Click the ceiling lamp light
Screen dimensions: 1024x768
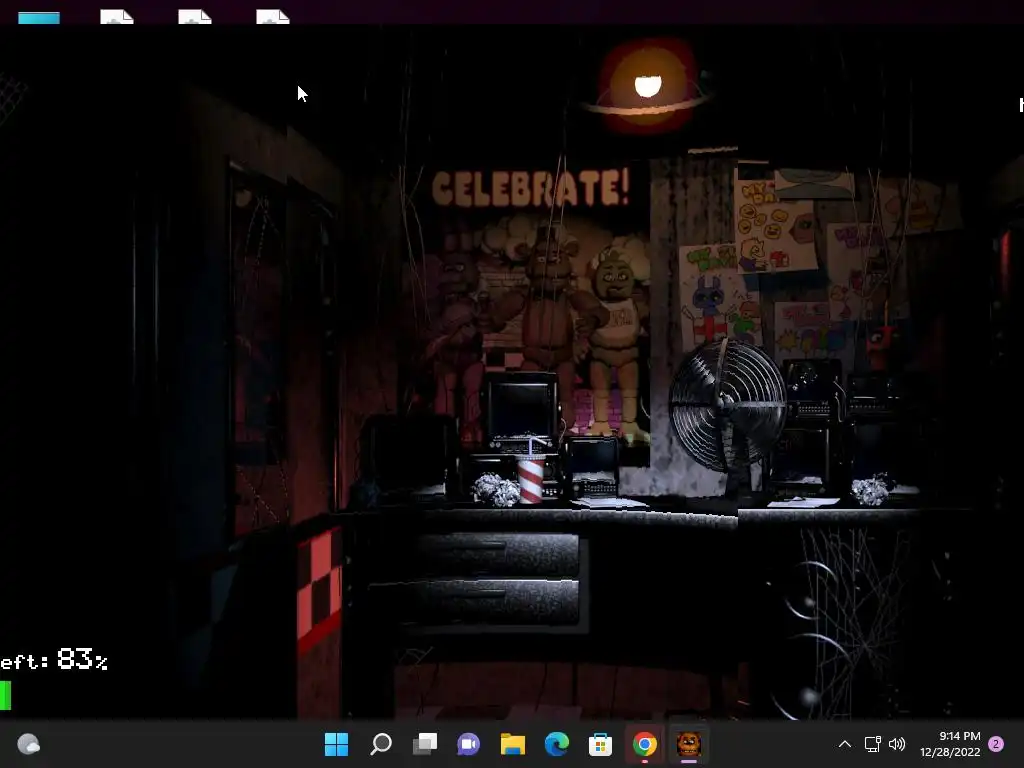(x=647, y=87)
